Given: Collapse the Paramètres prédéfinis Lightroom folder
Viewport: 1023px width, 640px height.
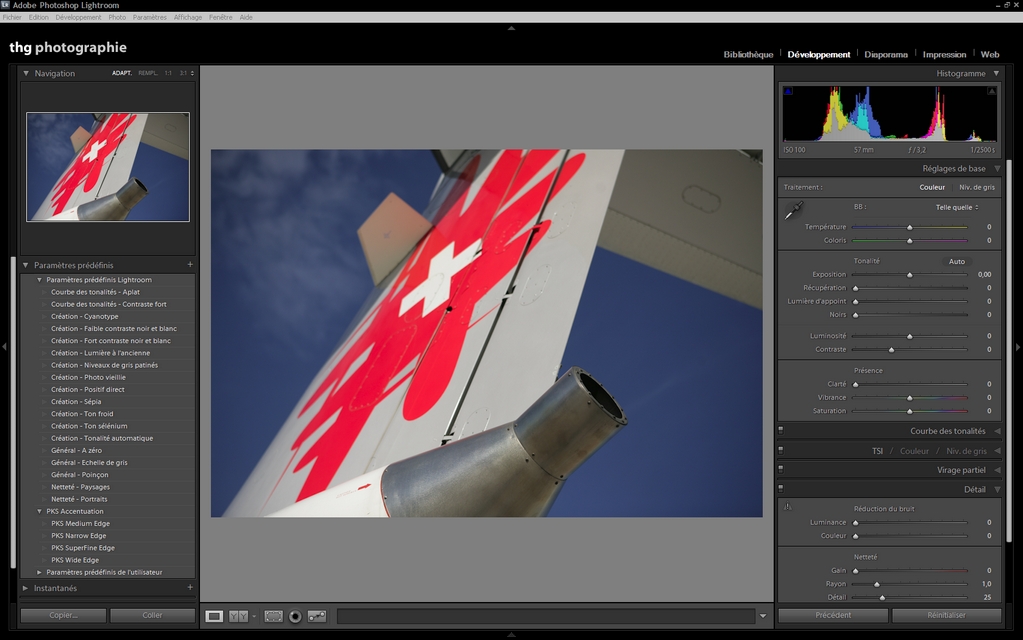Looking at the screenshot, I should point(39,280).
